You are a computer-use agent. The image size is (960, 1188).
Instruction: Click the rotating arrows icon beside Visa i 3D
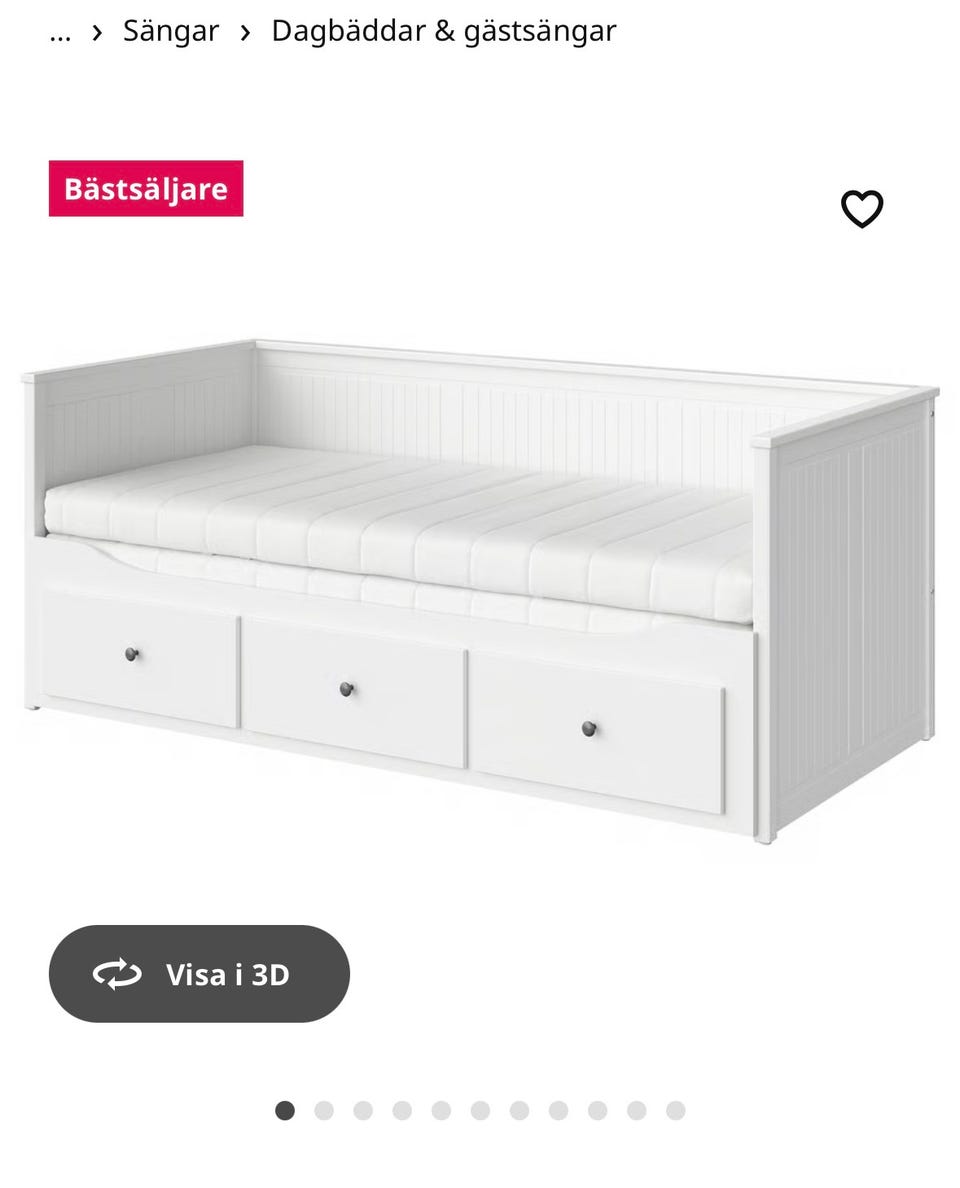click(117, 974)
